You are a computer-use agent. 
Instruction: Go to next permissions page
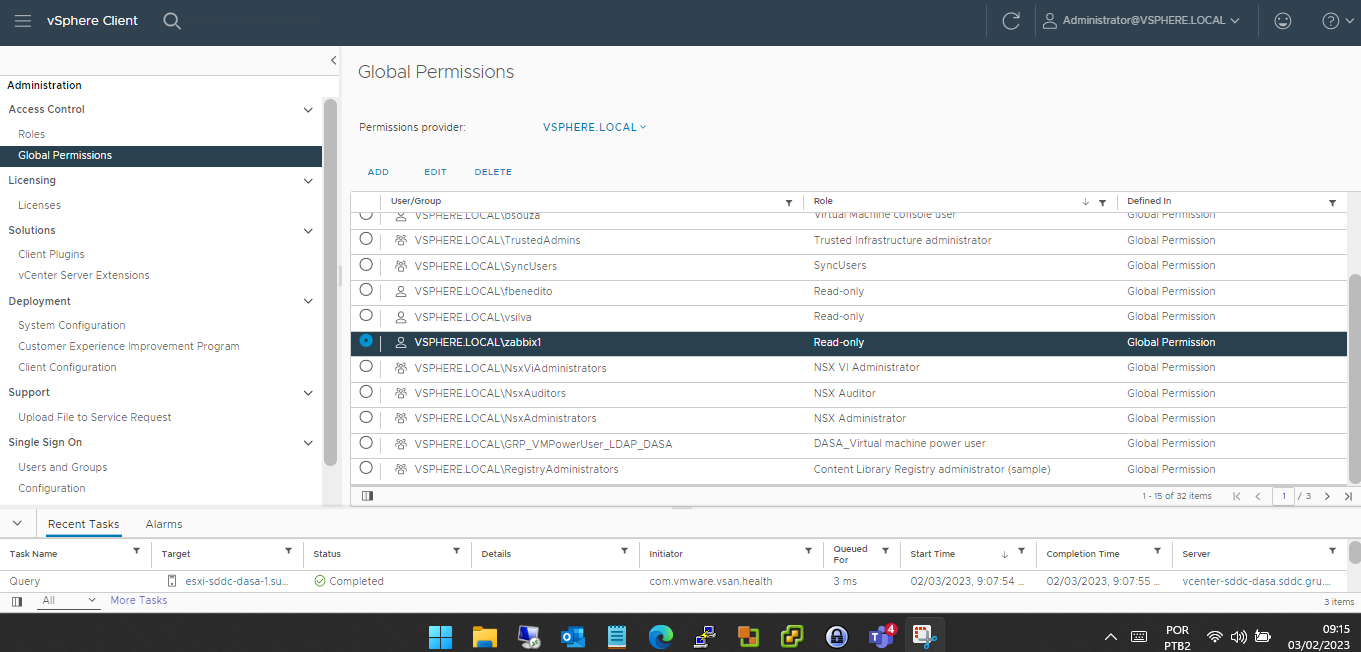coord(1327,496)
